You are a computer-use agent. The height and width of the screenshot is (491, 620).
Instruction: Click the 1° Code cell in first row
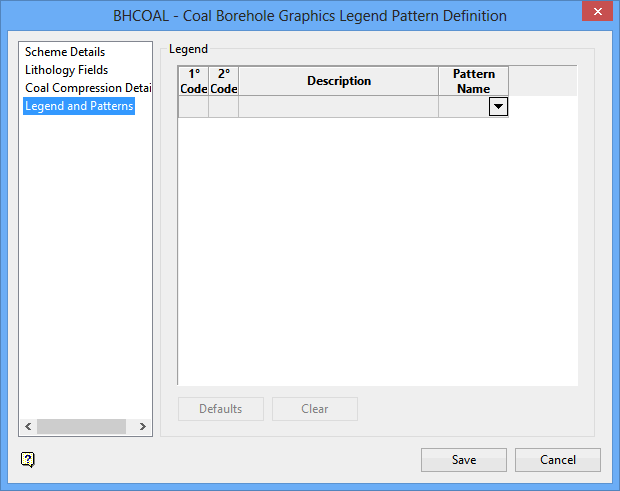click(x=193, y=107)
